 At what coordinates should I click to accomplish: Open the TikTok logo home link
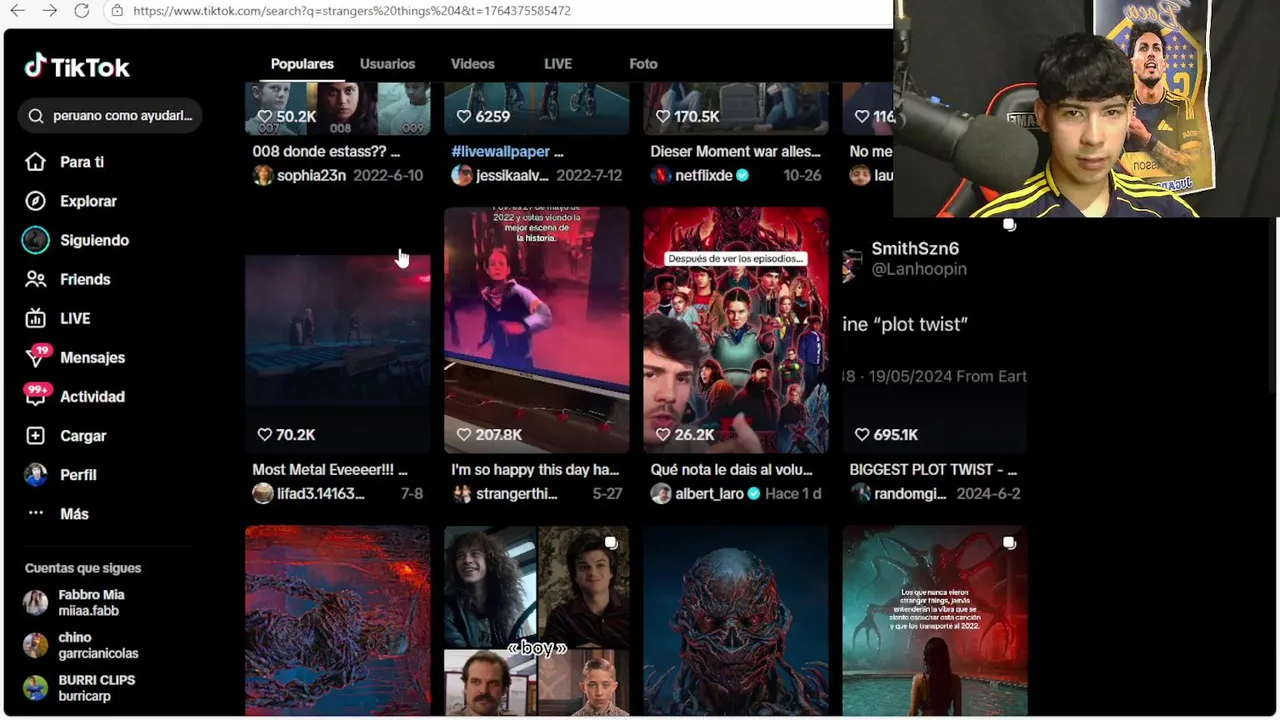point(77,66)
